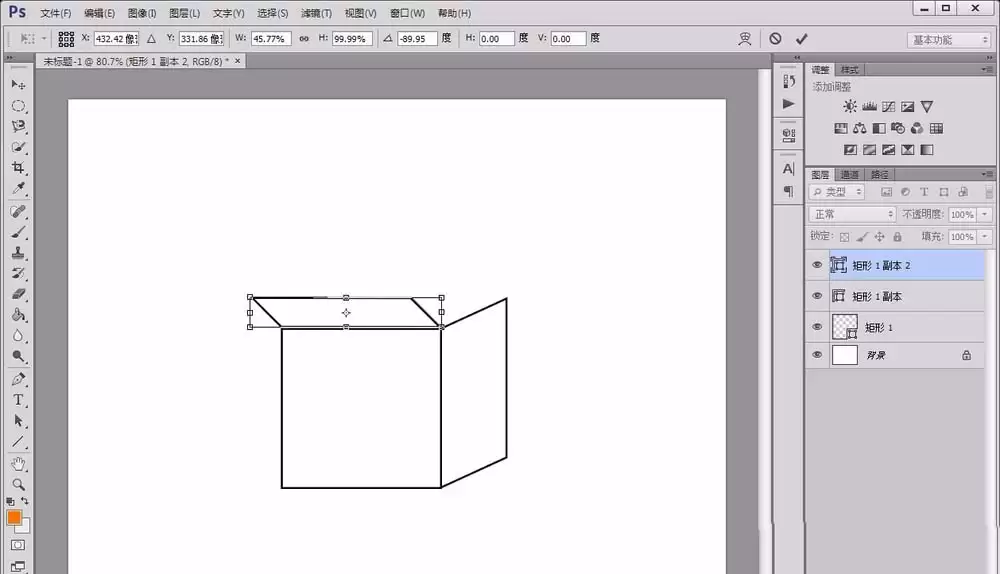Open the 滤镜(T) menu
1000x574 pixels.
point(316,13)
